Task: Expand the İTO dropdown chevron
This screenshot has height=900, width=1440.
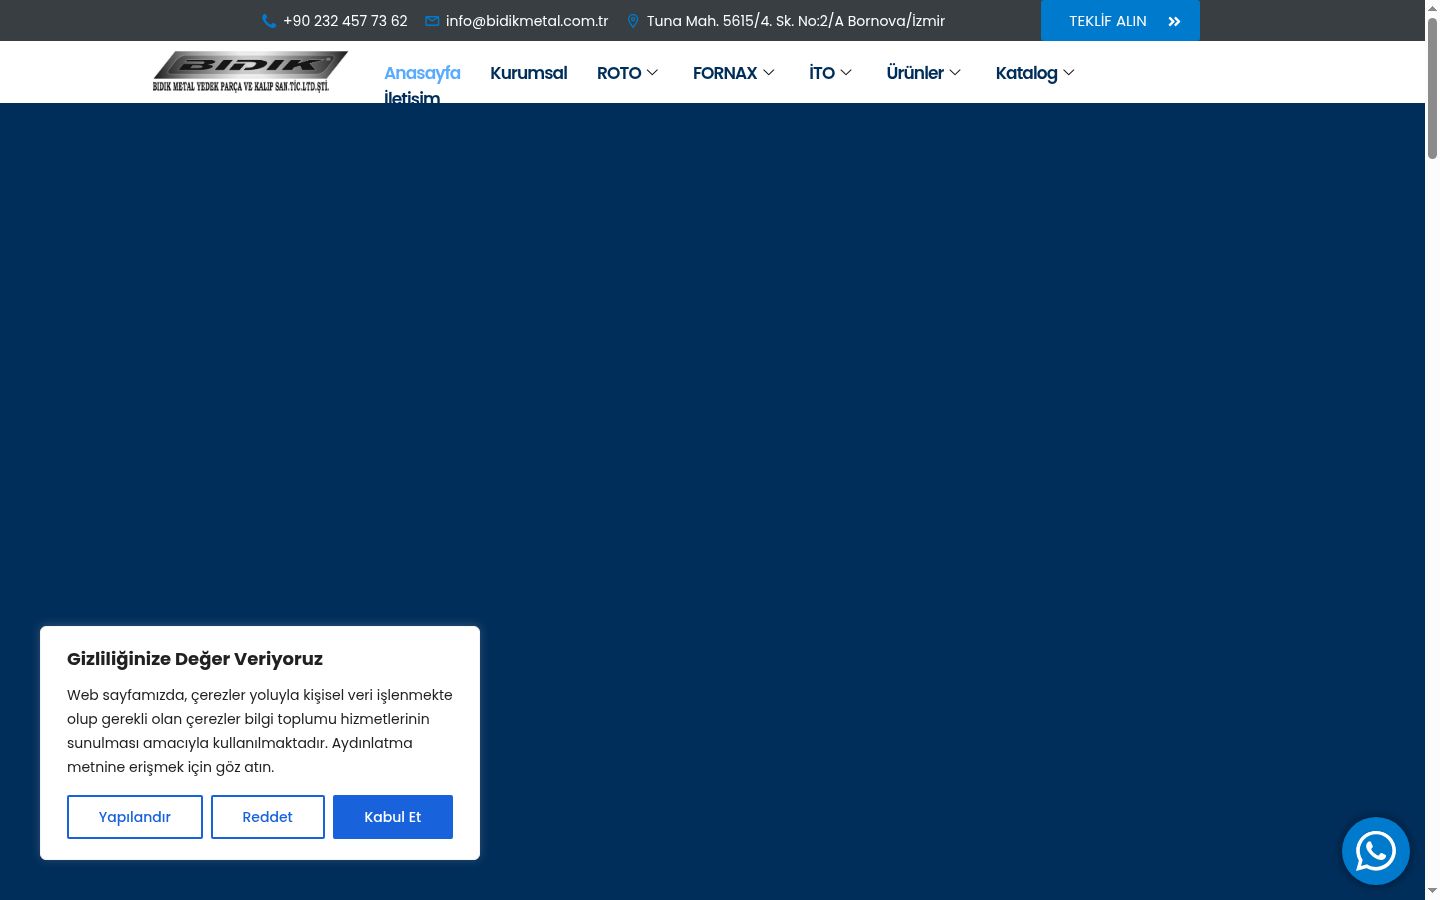Action: pos(846,73)
